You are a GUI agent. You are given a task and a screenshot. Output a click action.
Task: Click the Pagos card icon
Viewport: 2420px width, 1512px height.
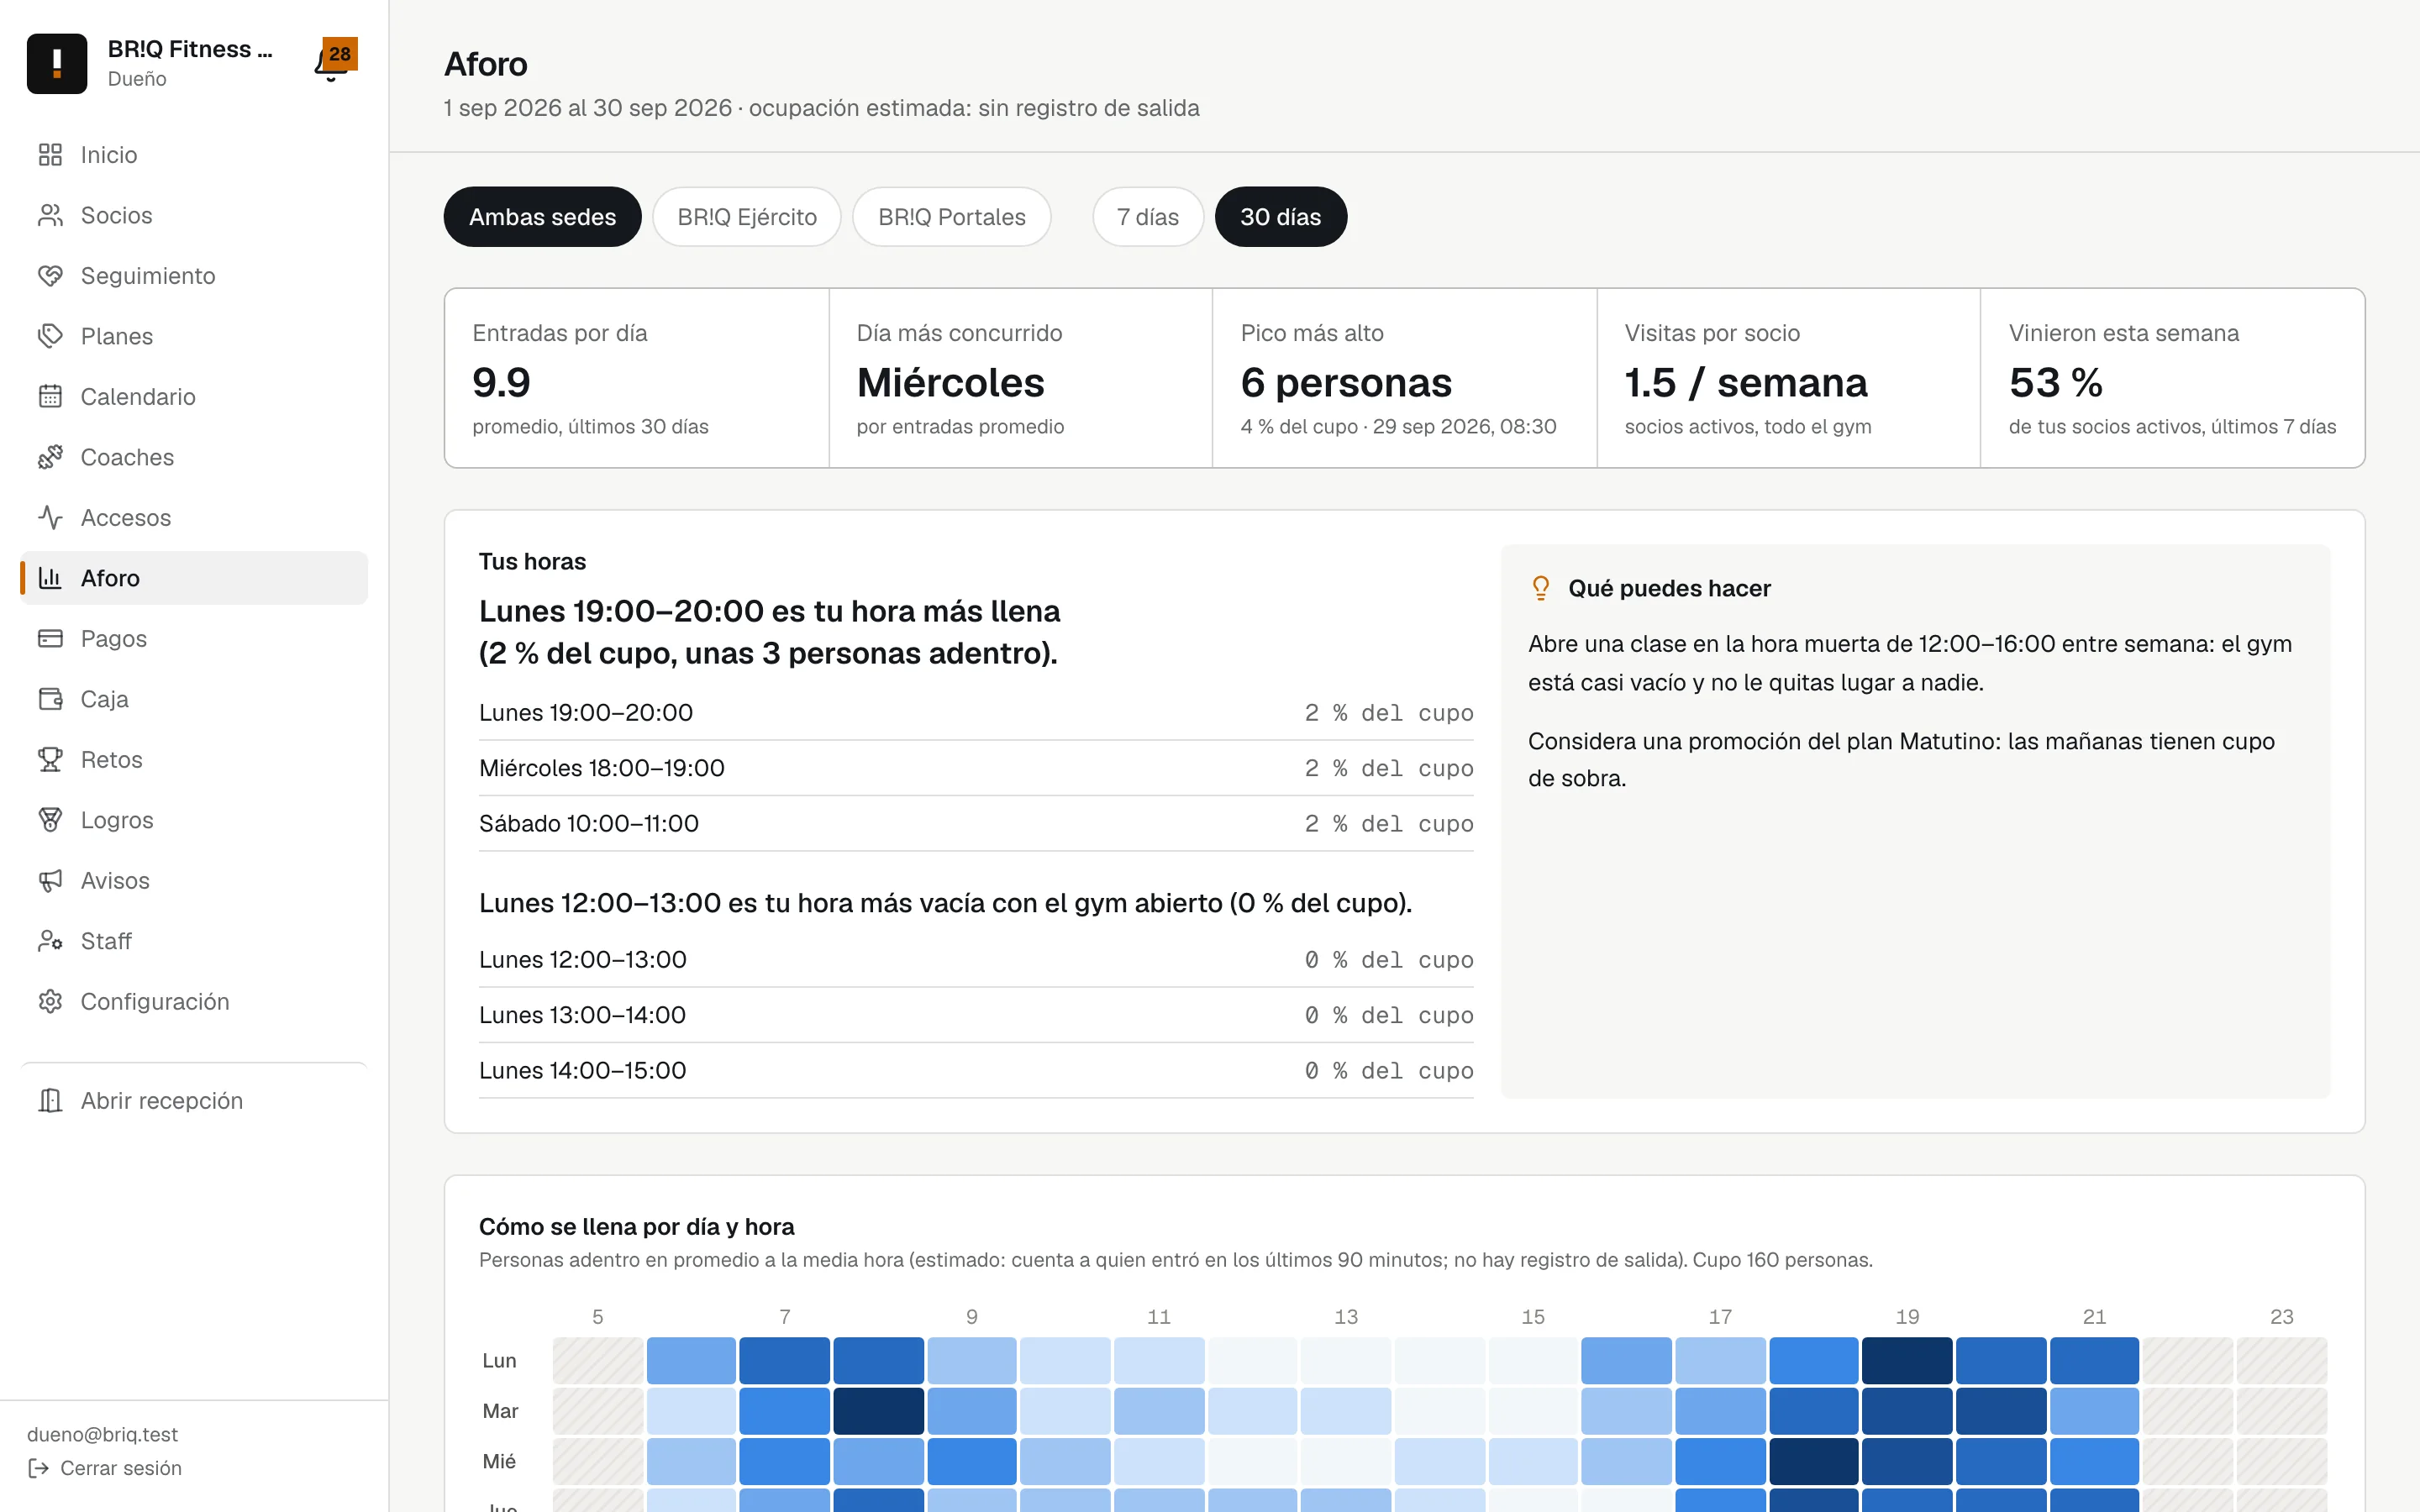tap(50, 639)
